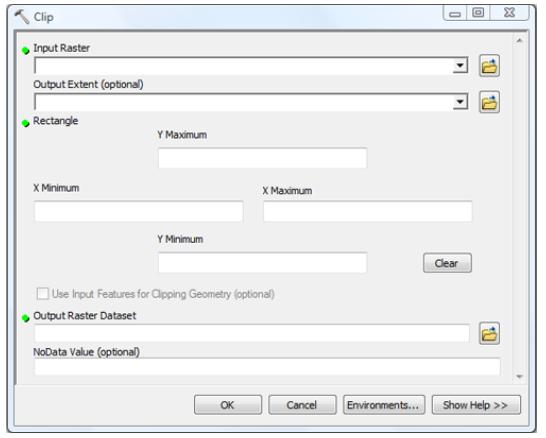
Task: Close the Clip window
Action: click(509, 13)
